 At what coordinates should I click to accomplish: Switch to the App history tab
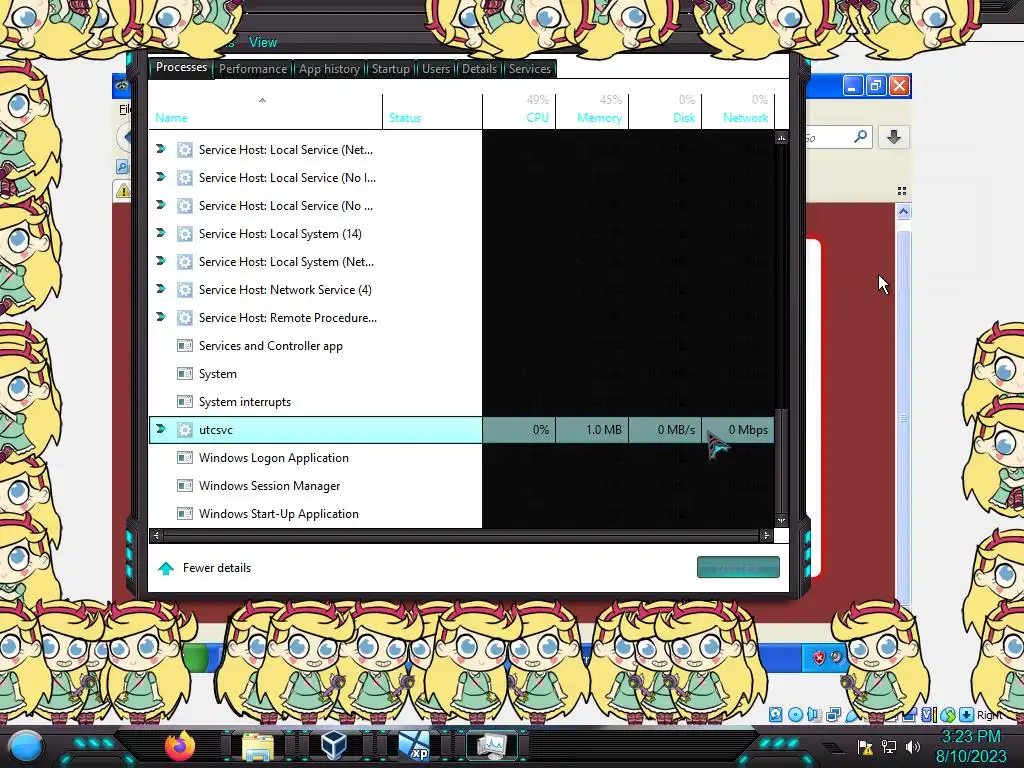[x=329, y=69]
